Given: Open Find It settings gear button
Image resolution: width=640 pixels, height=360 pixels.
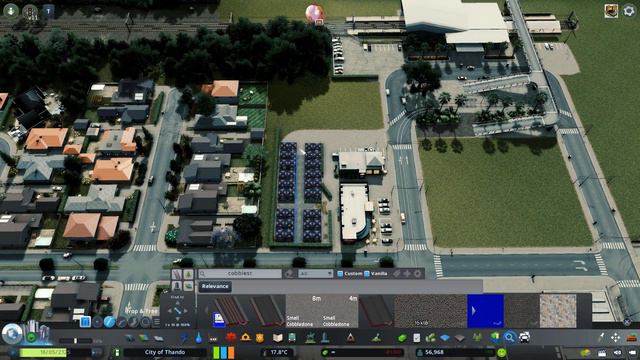Looking at the screenshot, I should 417,273.
